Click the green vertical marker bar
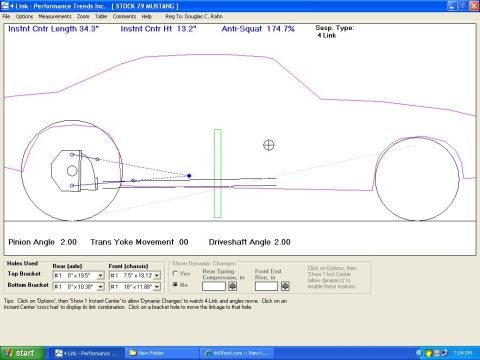Screen dimensions: 480x360 pos(218,173)
